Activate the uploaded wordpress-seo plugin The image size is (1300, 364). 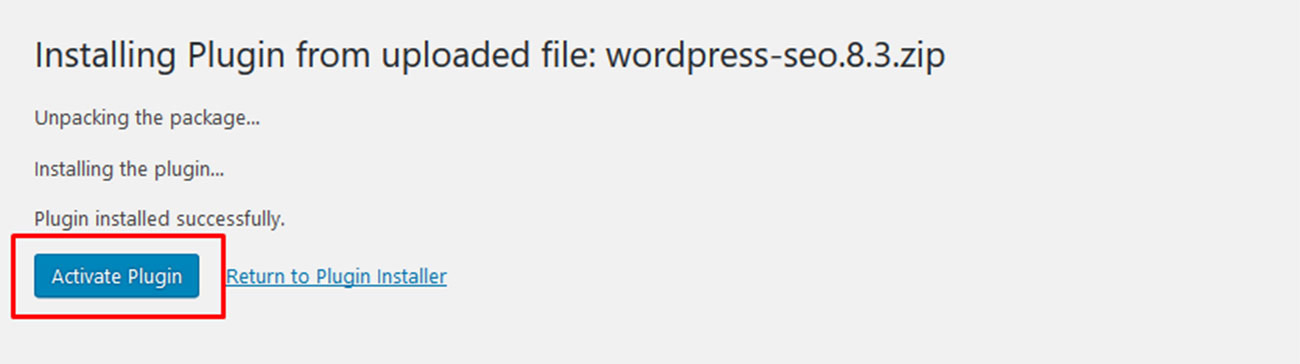click(117, 276)
